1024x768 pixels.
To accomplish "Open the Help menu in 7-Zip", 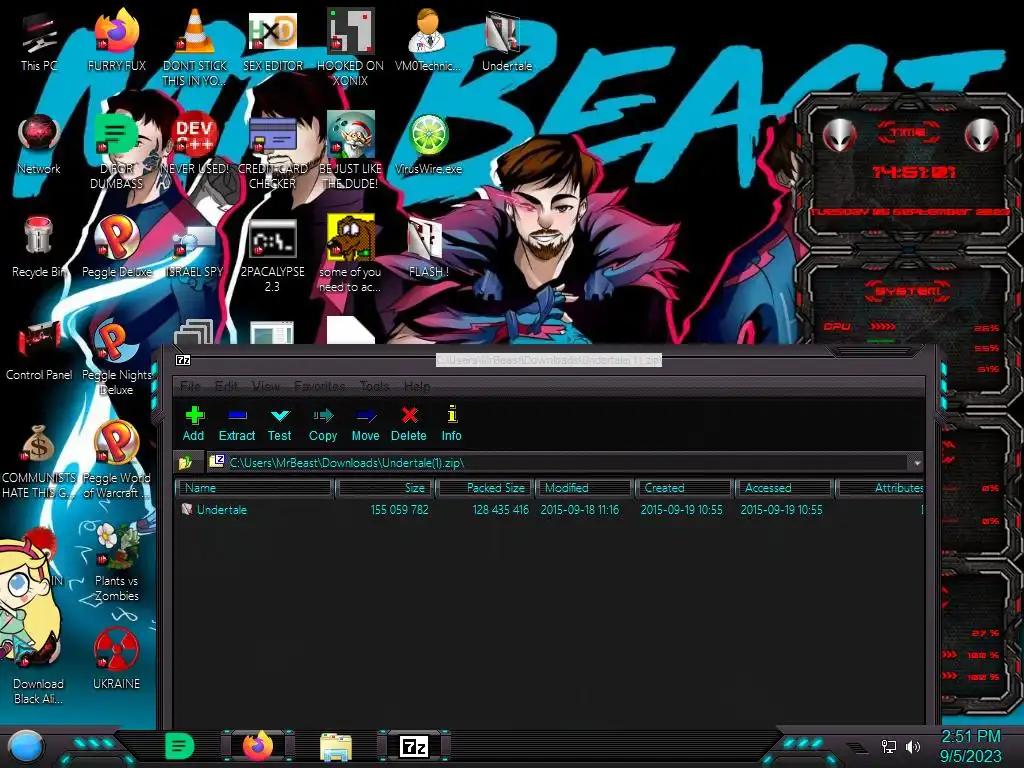I will [417, 386].
